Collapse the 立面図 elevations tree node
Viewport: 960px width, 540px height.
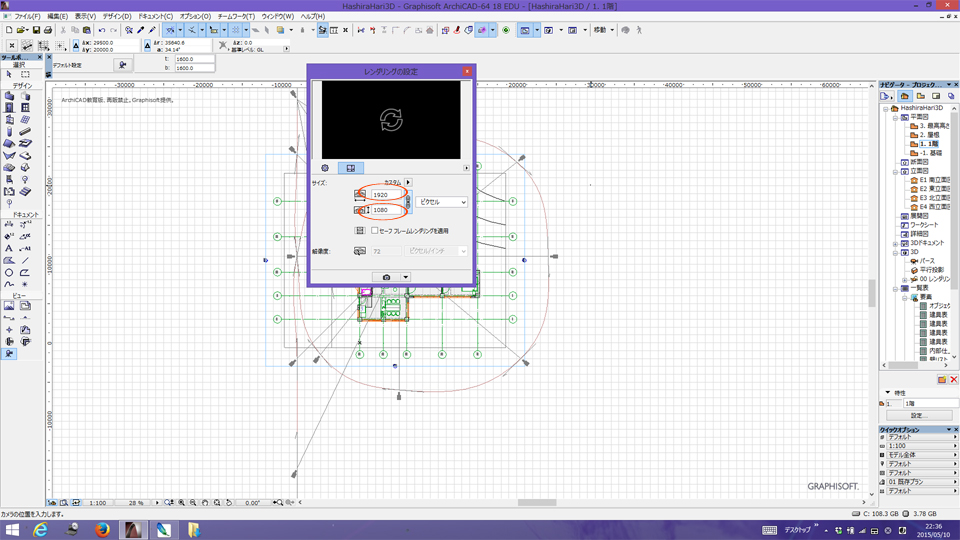(x=895, y=171)
